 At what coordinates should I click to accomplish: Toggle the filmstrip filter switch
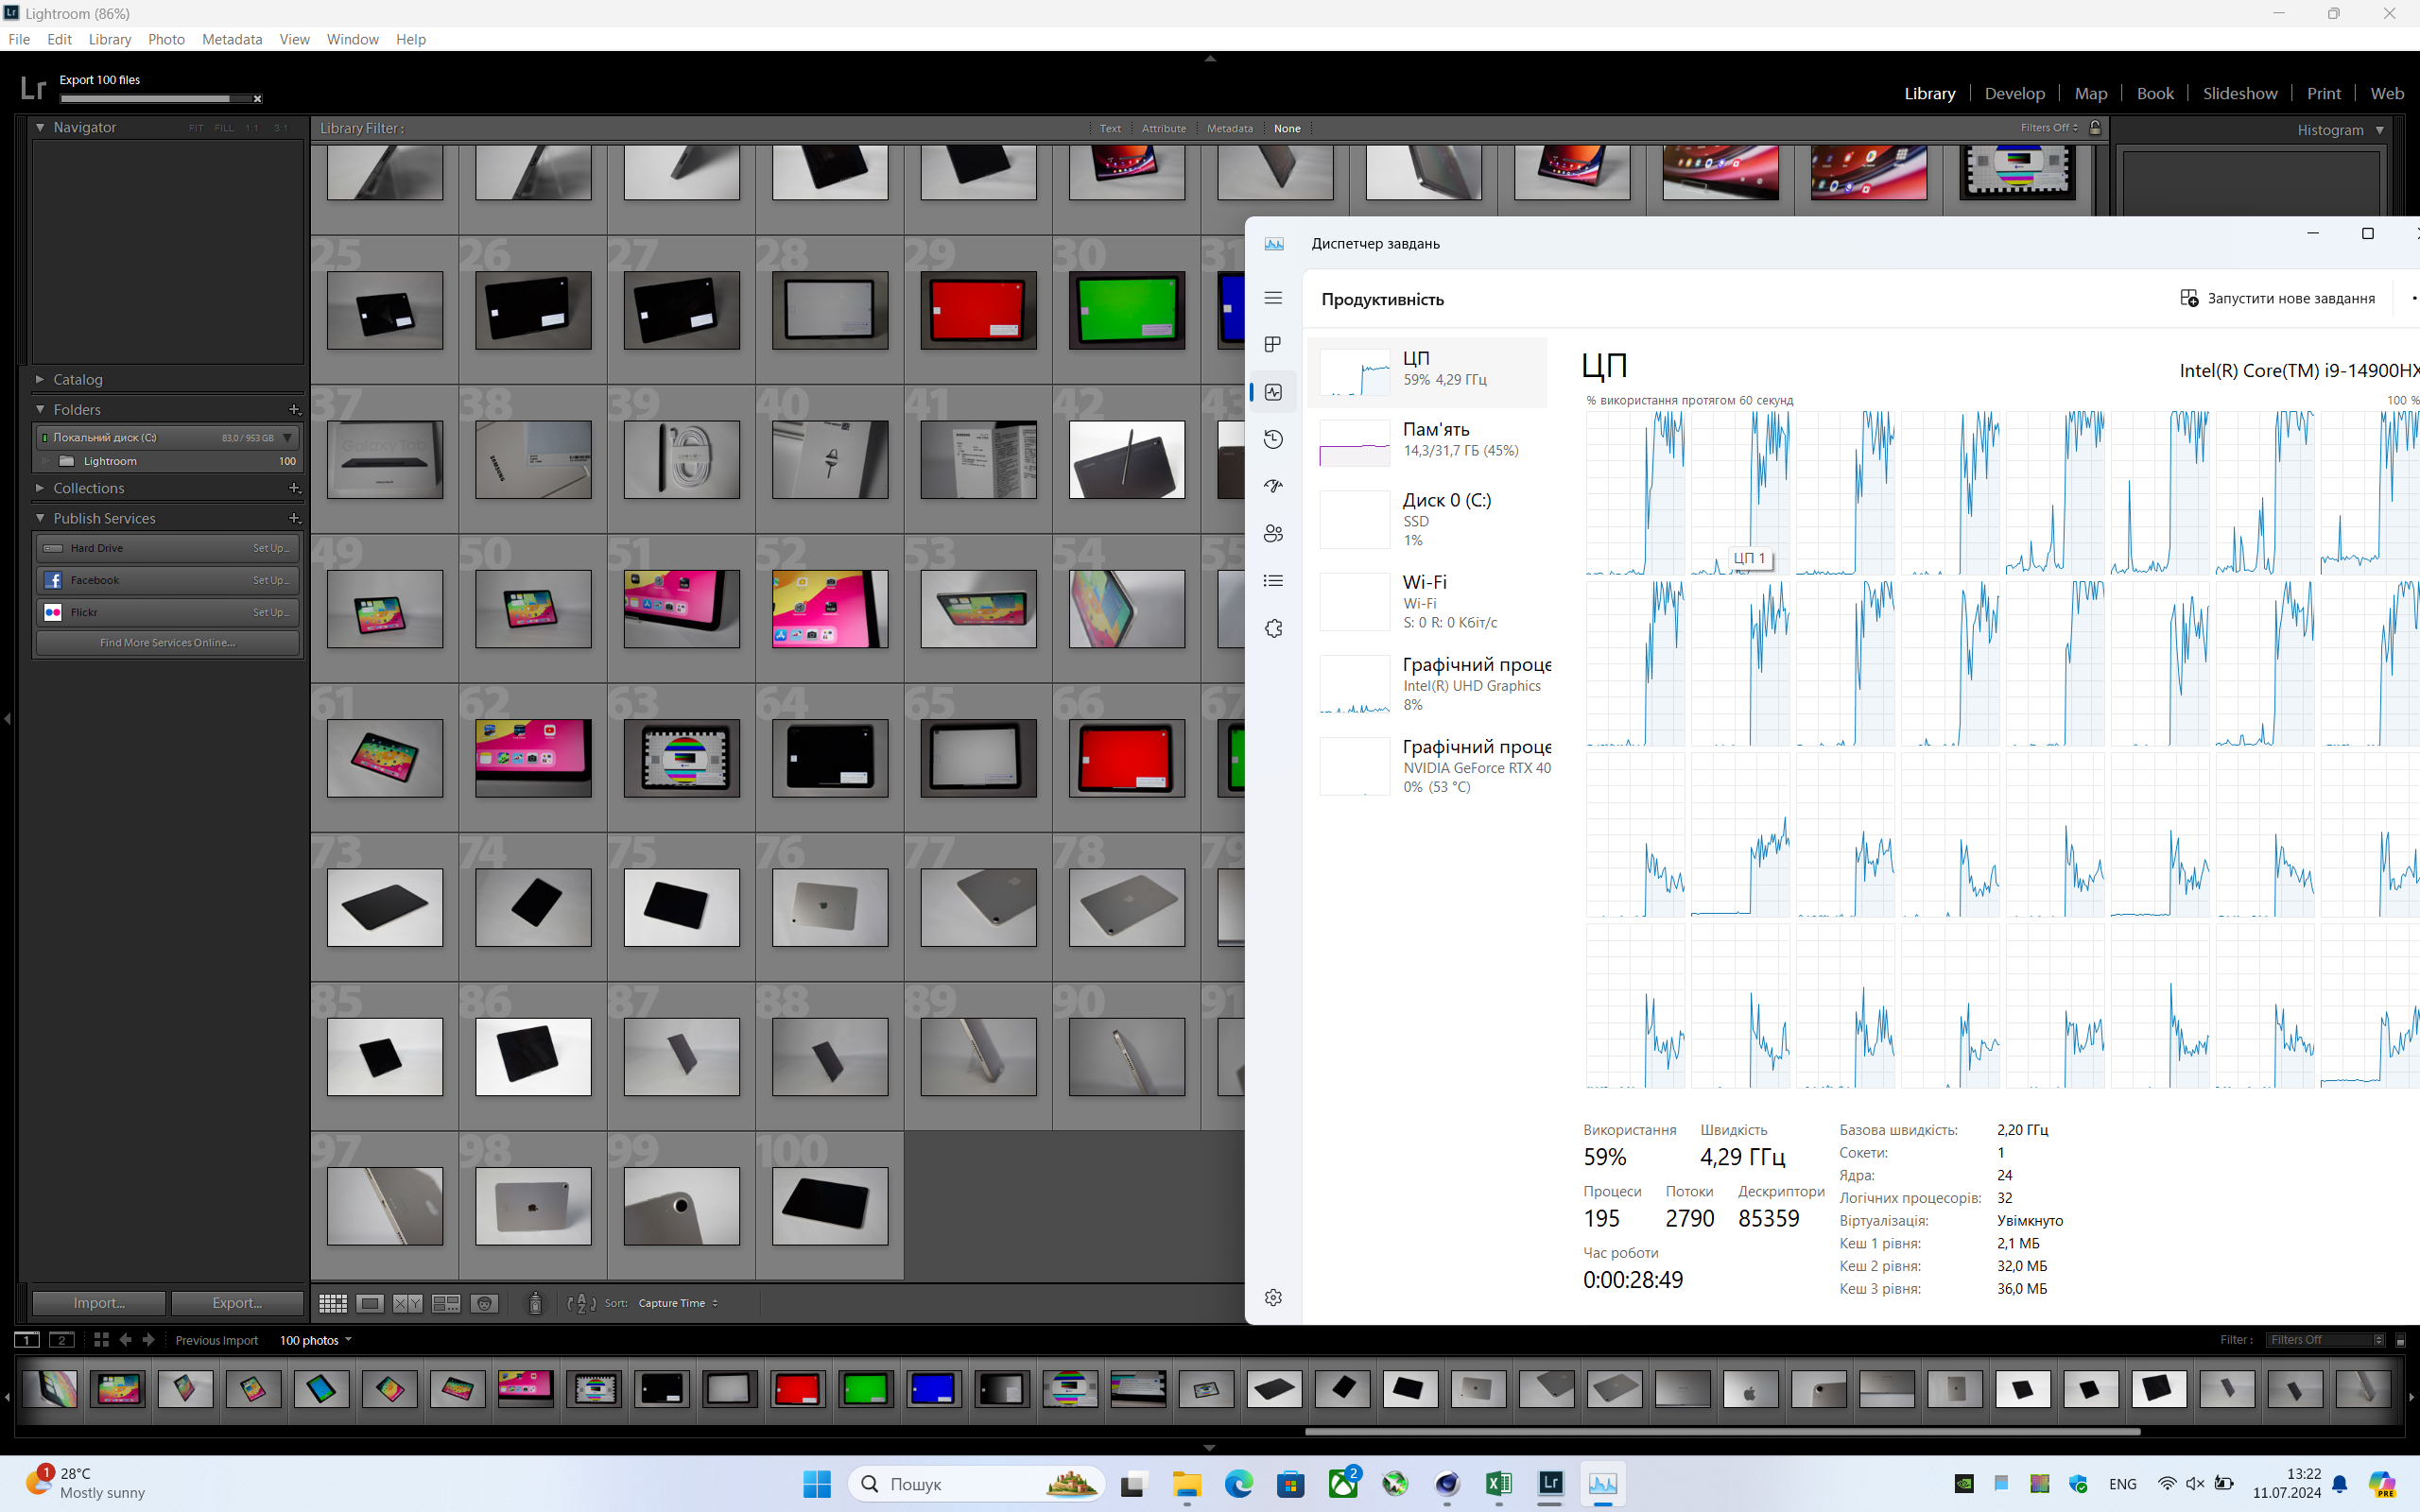(2400, 1340)
